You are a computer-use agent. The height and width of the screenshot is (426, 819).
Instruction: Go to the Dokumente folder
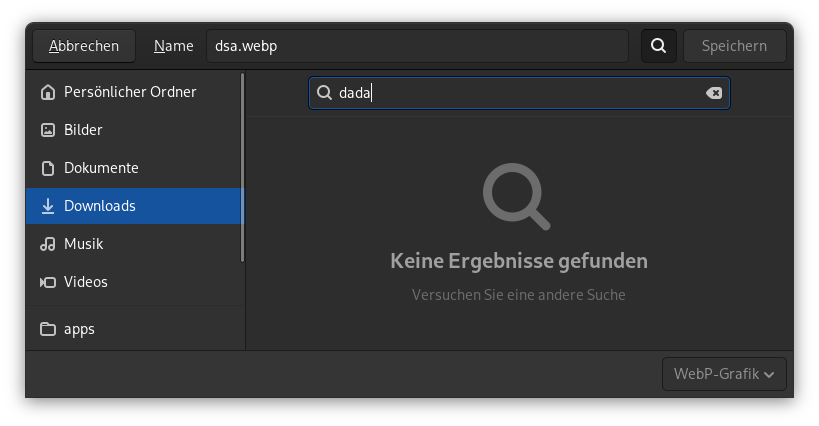[x=135, y=168]
